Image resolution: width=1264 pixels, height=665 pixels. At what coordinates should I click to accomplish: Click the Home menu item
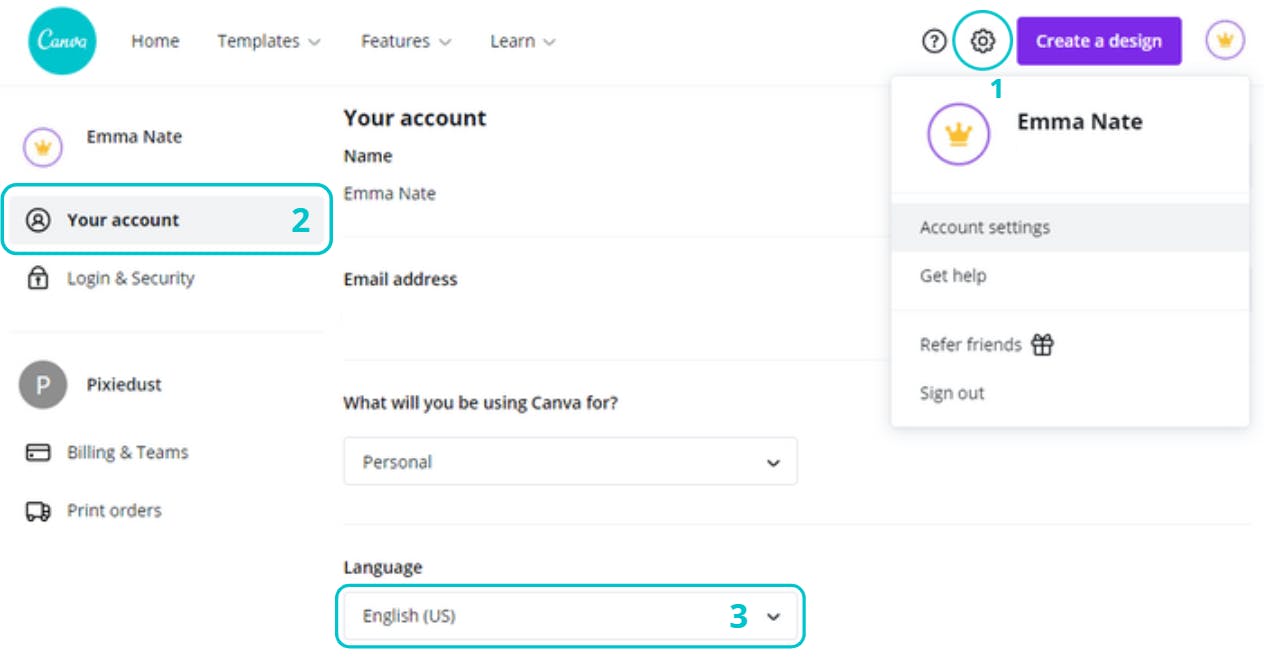tap(156, 41)
